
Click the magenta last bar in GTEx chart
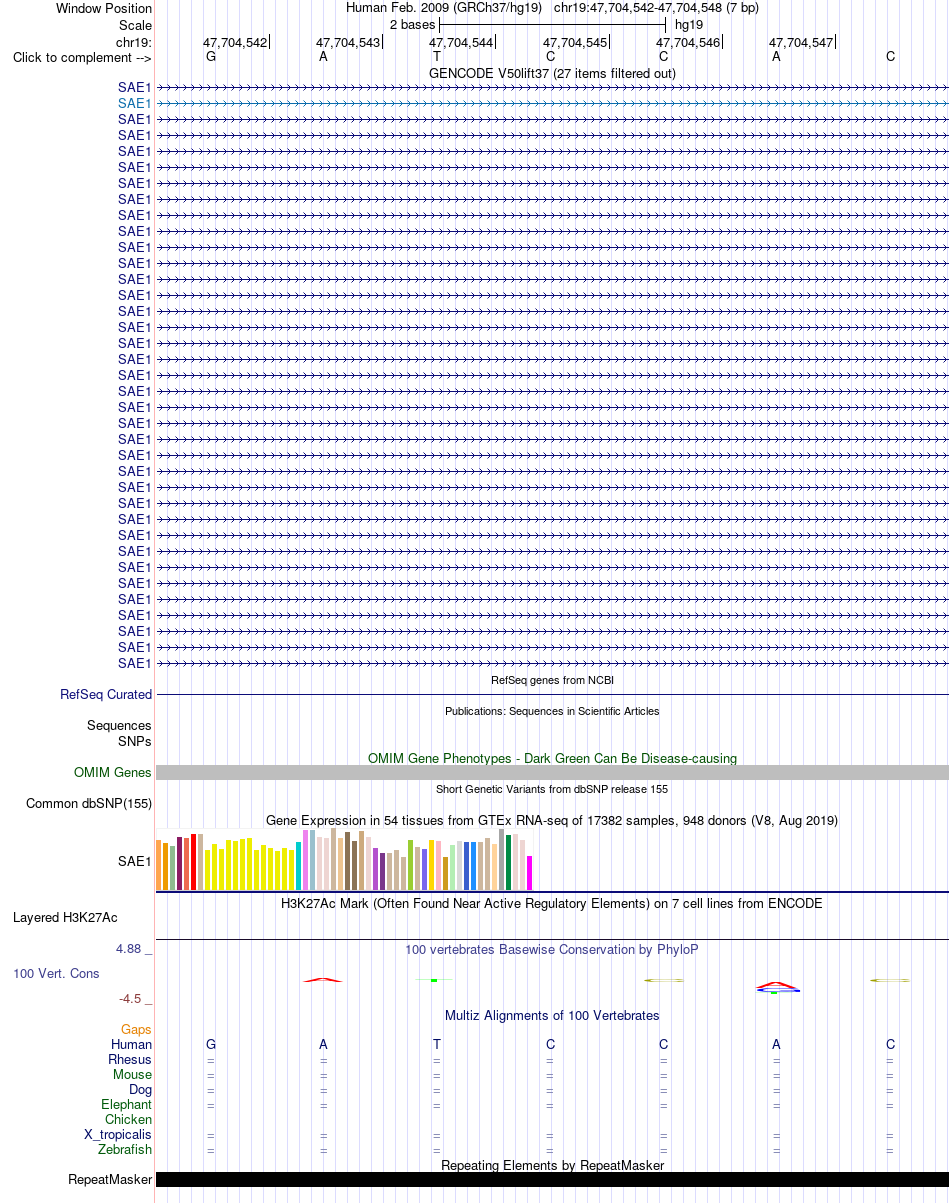coord(530,873)
